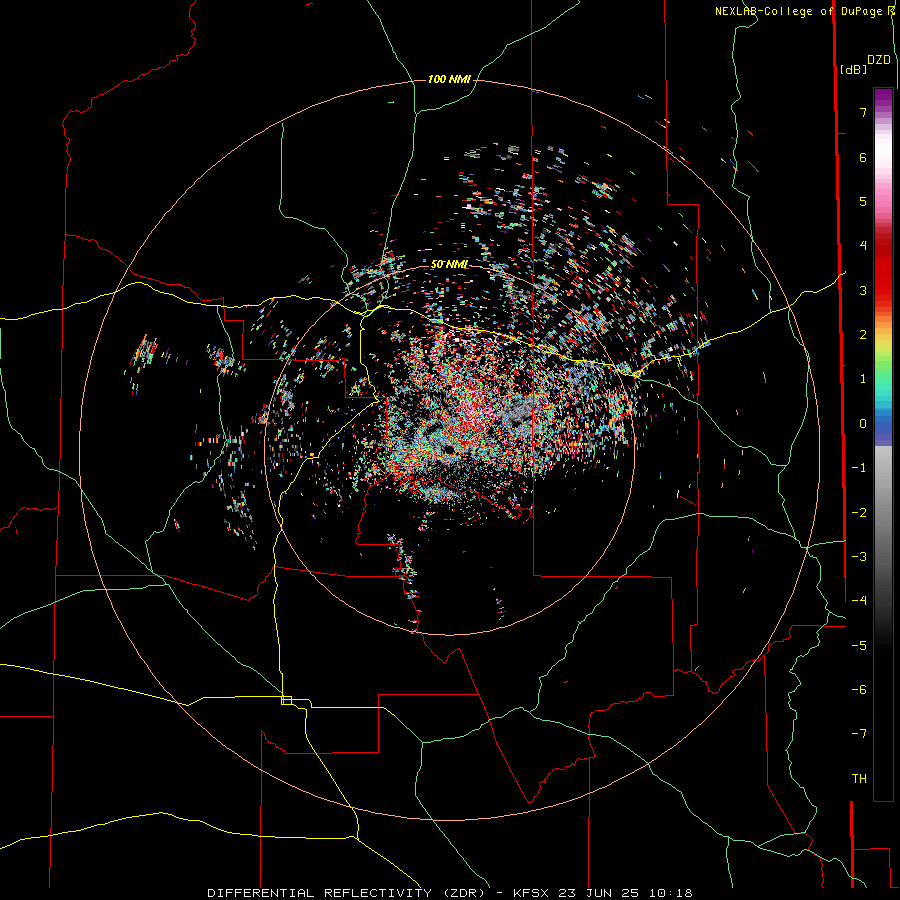Select the 3 dB scale label
900x900 pixels.
click(x=863, y=290)
